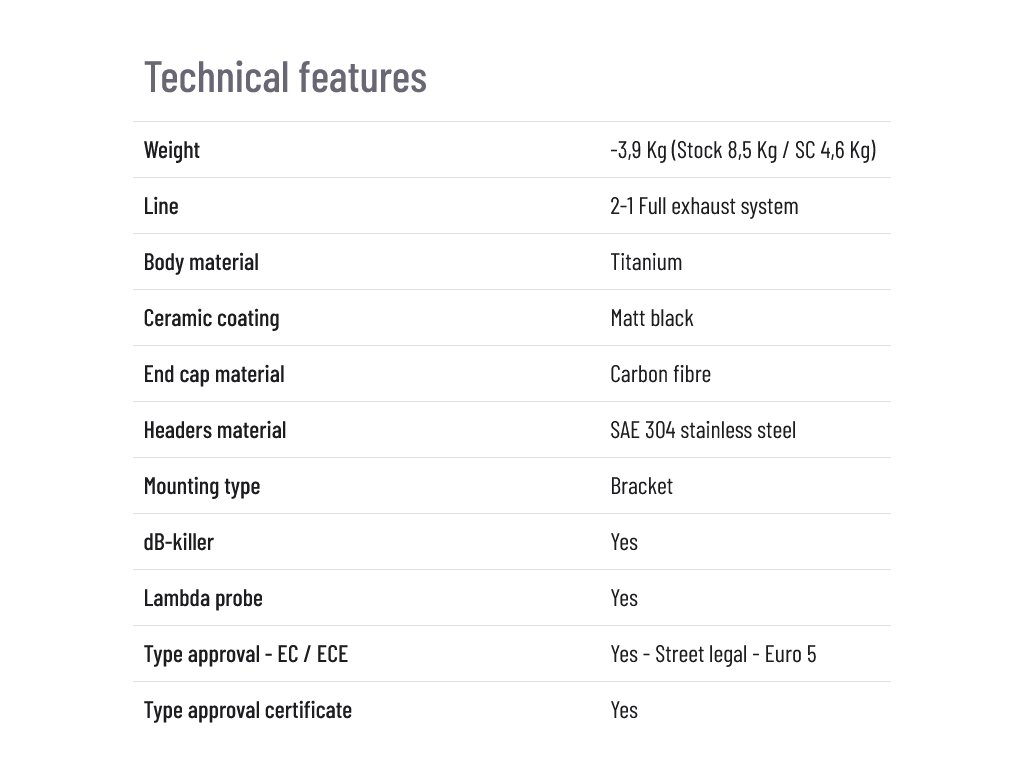The width and height of the screenshot is (1024, 768).
Task: Click the Lambda probe label
Action: [x=203, y=599]
